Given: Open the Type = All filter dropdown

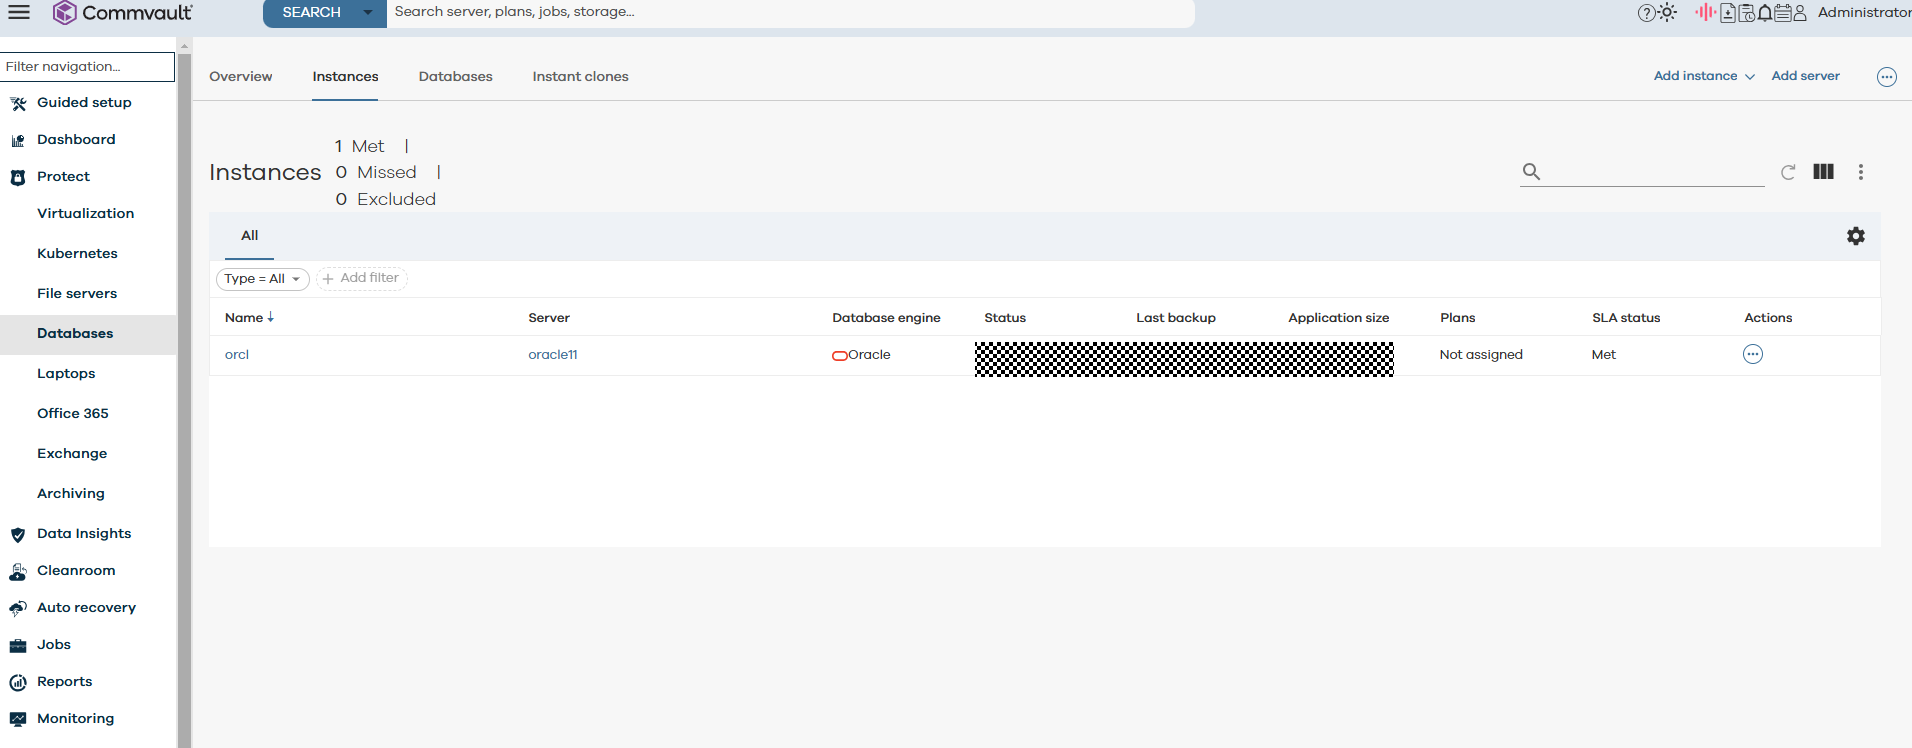Looking at the screenshot, I should (262, 279).
